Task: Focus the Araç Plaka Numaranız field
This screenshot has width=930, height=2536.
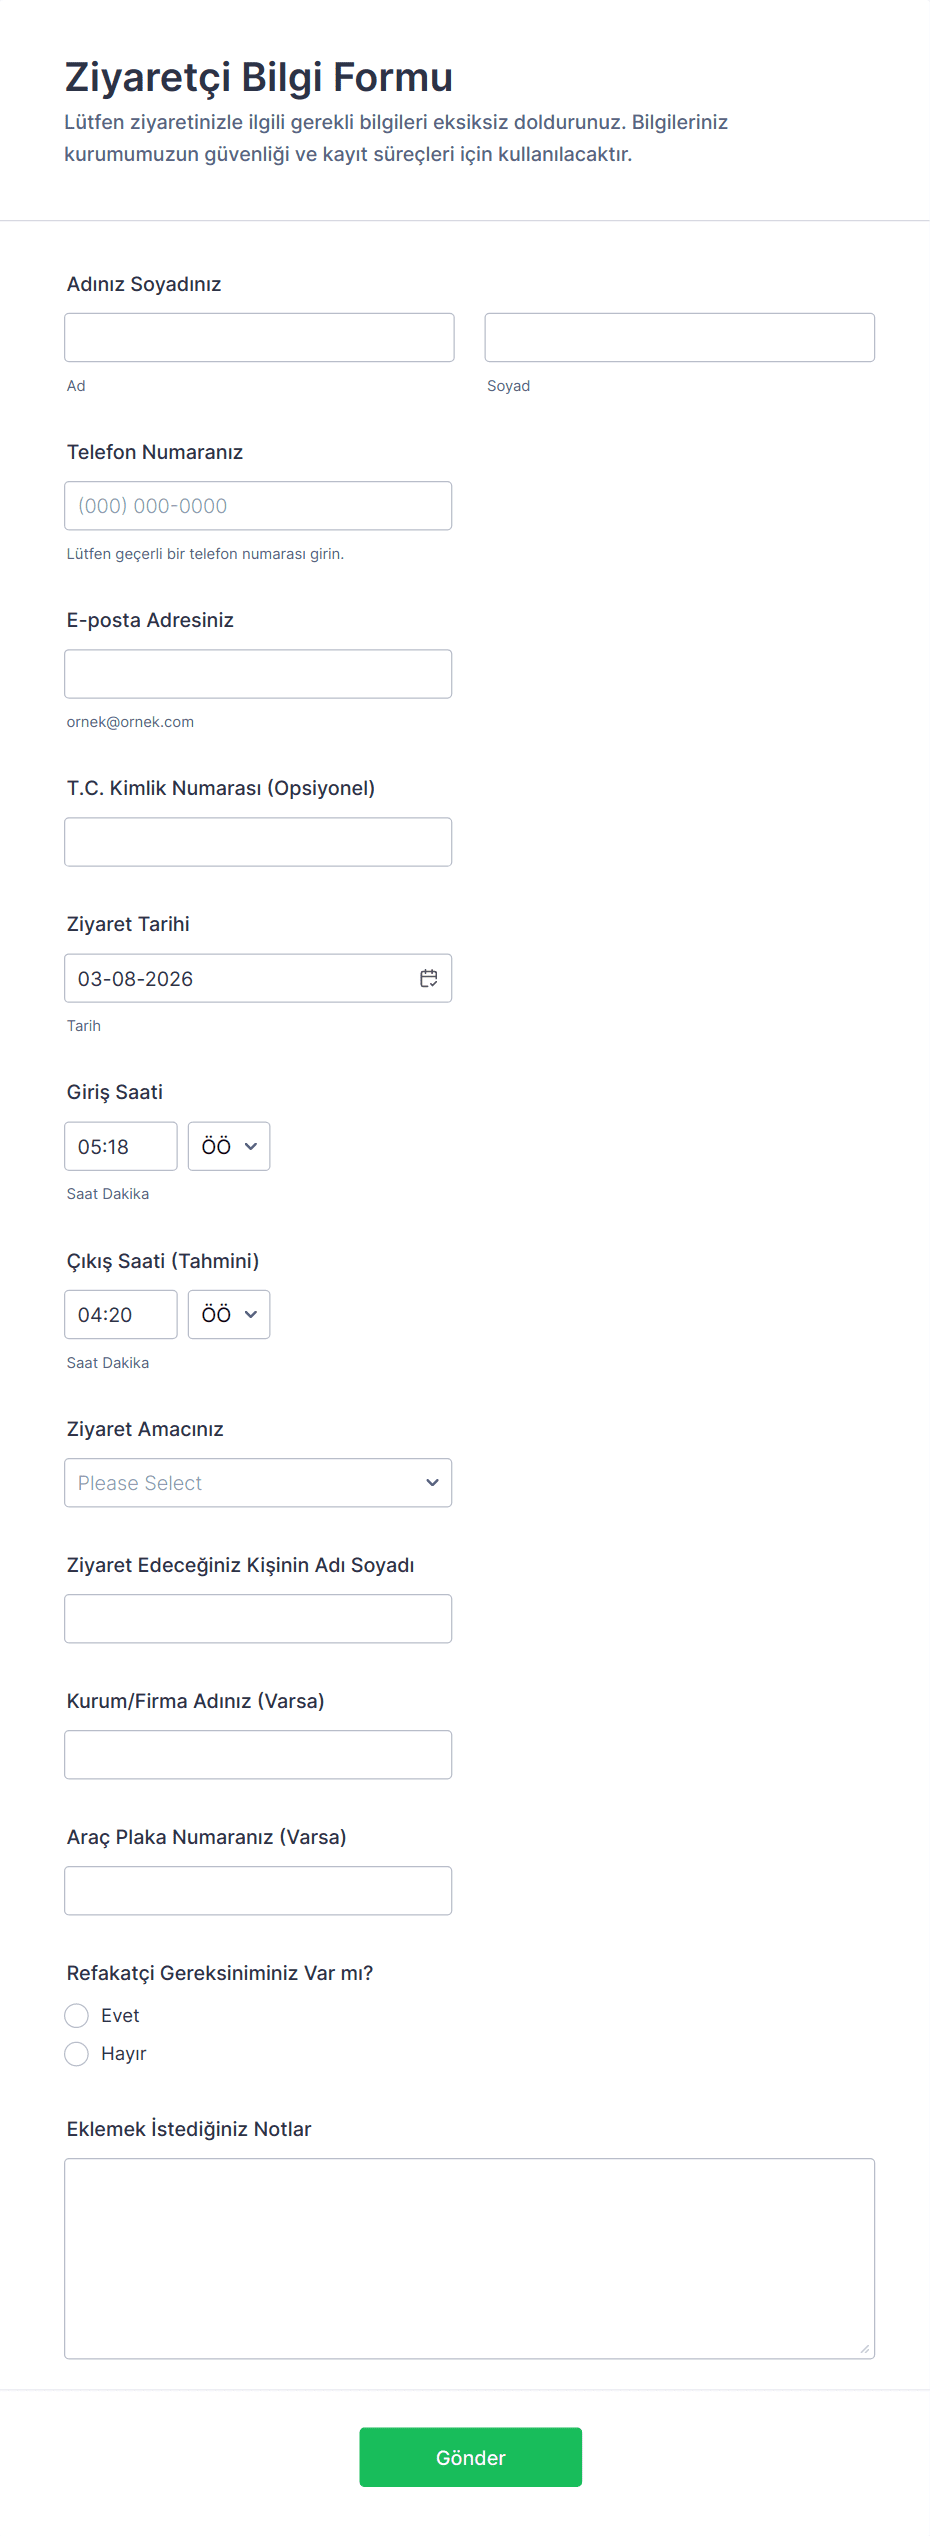Action: pos(258,1890)
